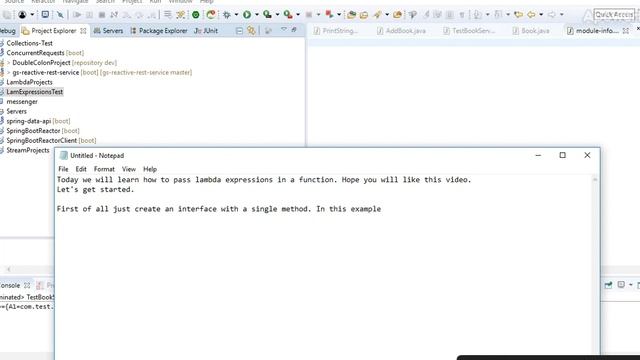Viewport: 640px width, 360px height.
Task: Open the Forward history dropdown arrow
Action: pos(562,15)
